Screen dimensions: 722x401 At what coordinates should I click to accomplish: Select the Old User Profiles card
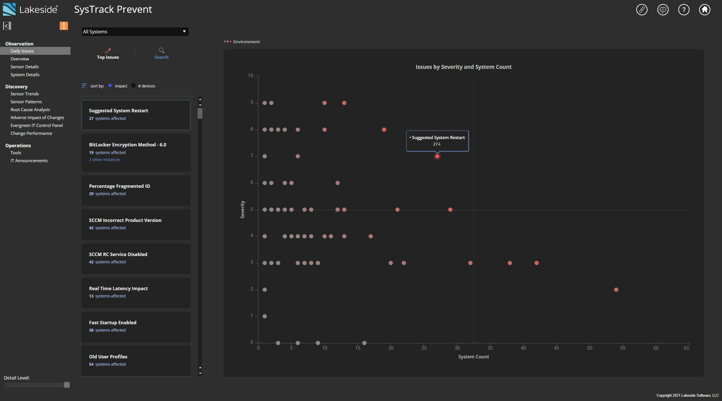(x=136, y=360)
